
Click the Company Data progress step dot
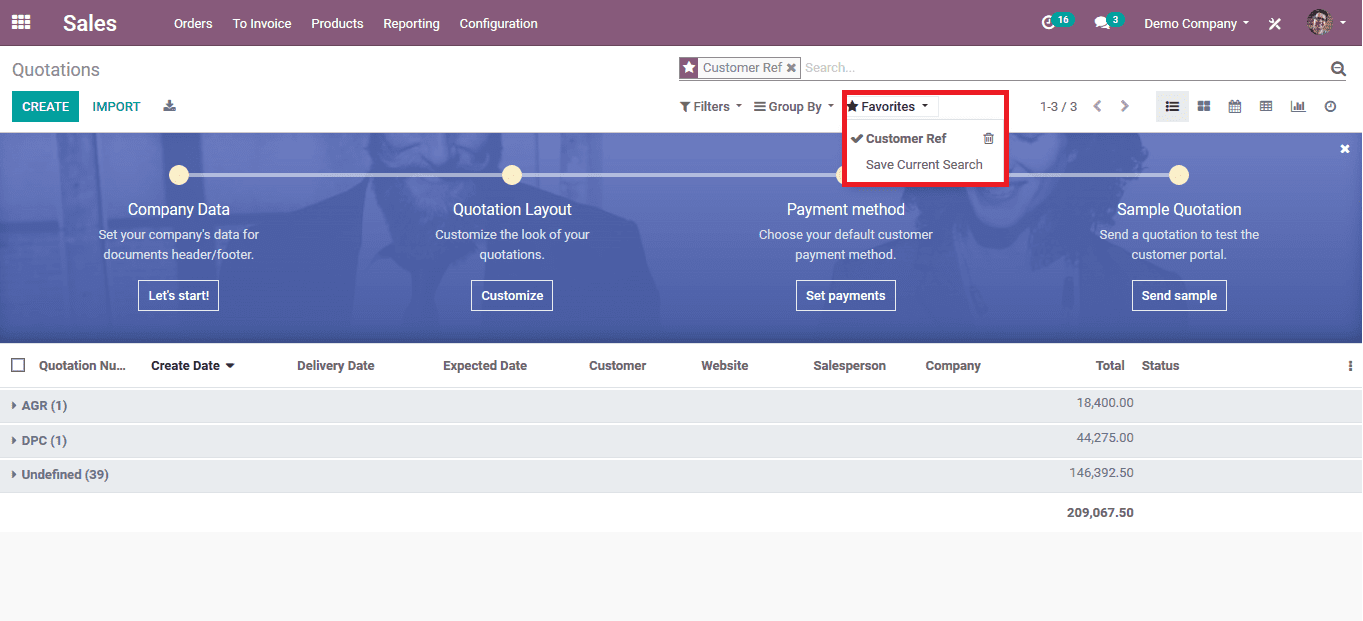179,175
